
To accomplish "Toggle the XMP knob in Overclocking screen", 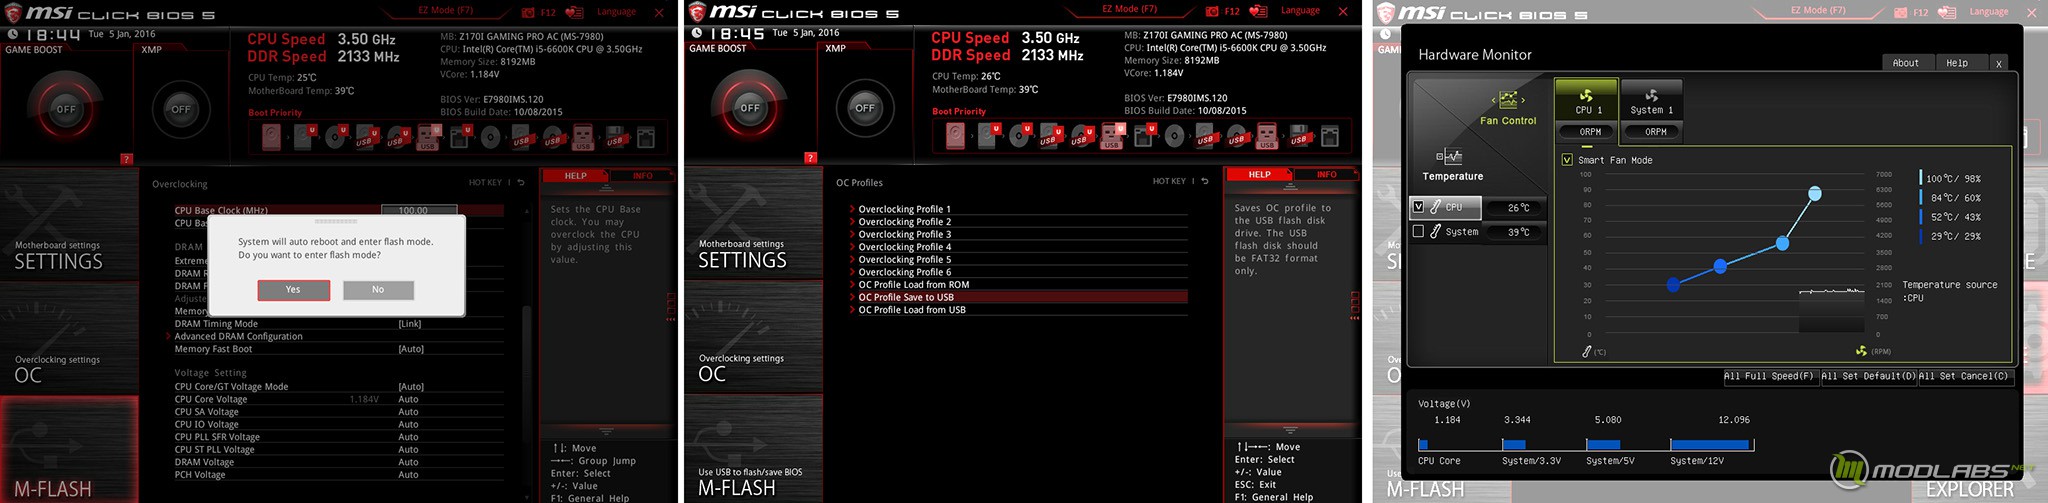I will [x=181, y=109].
